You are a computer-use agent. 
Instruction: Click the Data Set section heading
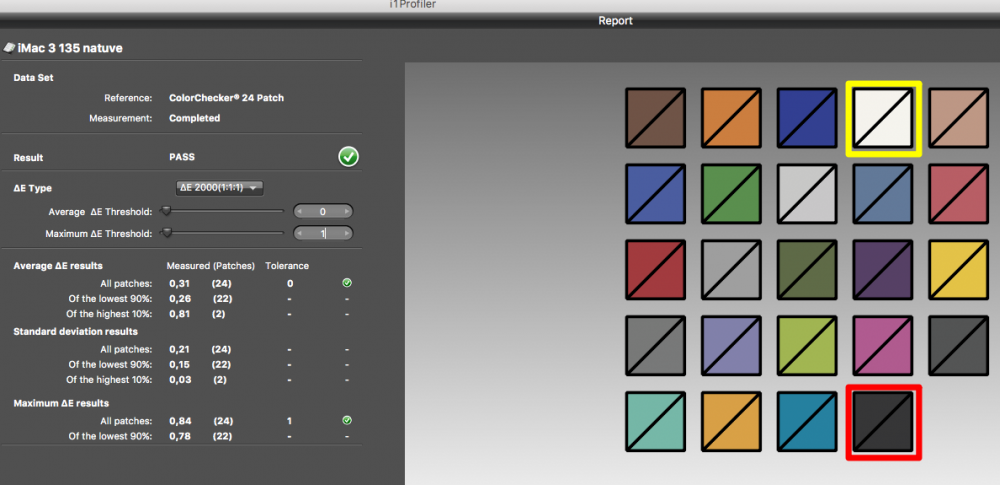click(34, 77)
